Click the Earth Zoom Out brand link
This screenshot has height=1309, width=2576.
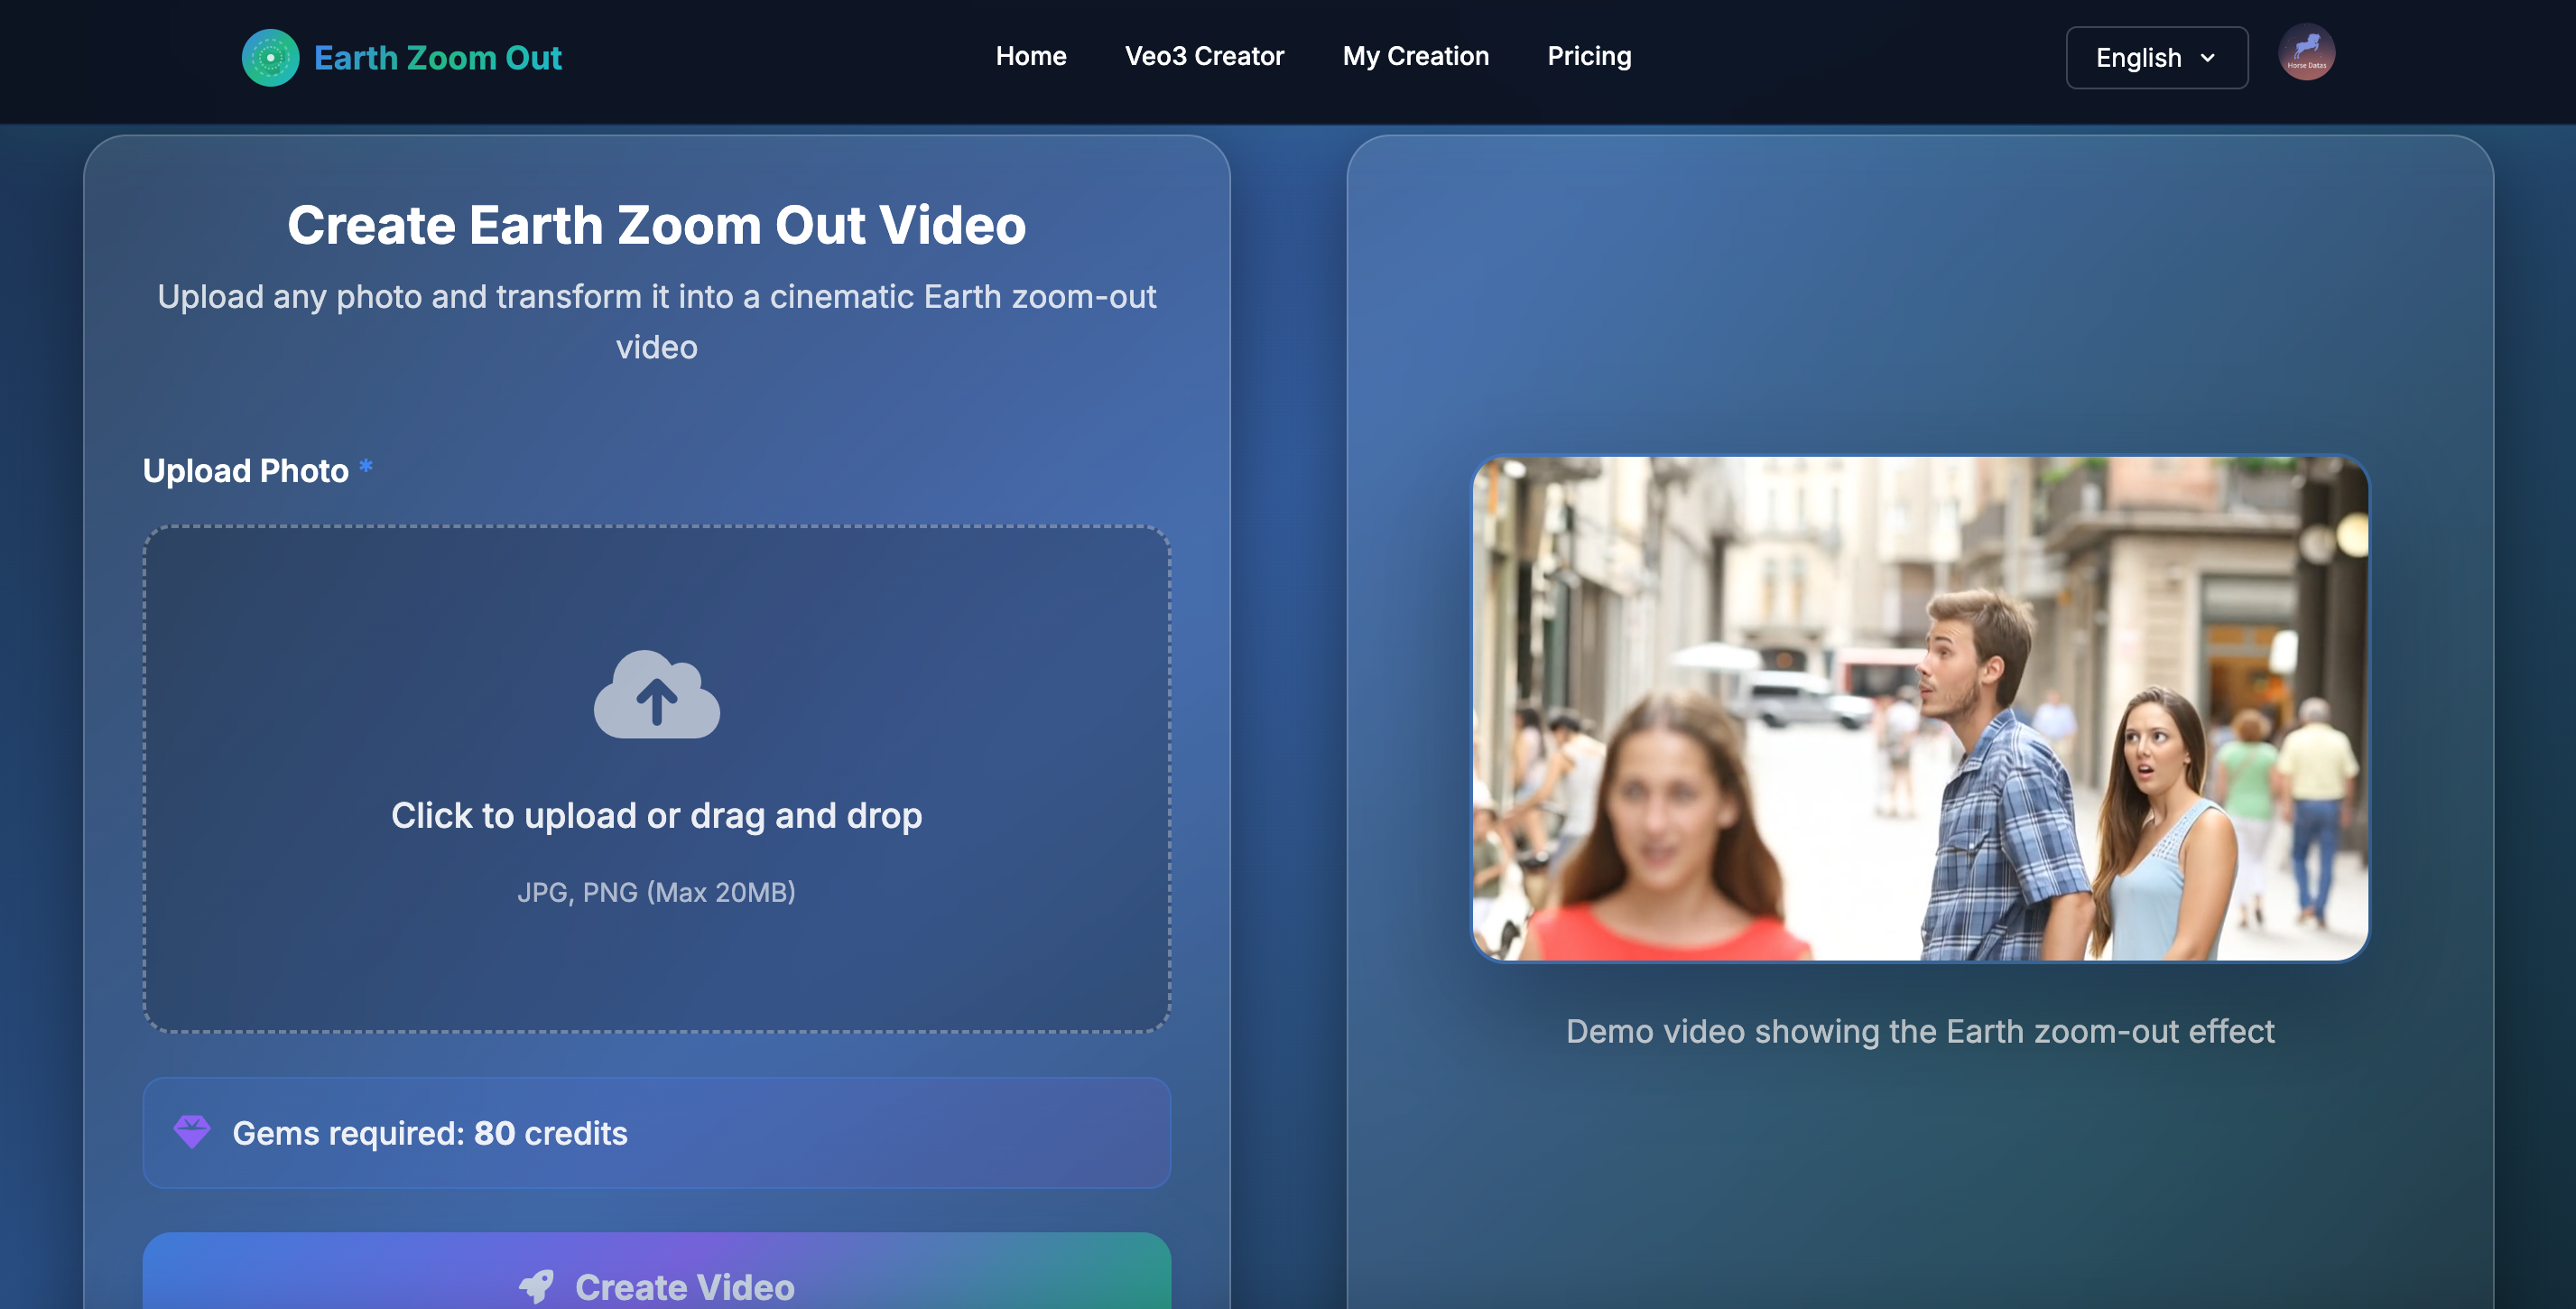[x=402, y=57]
